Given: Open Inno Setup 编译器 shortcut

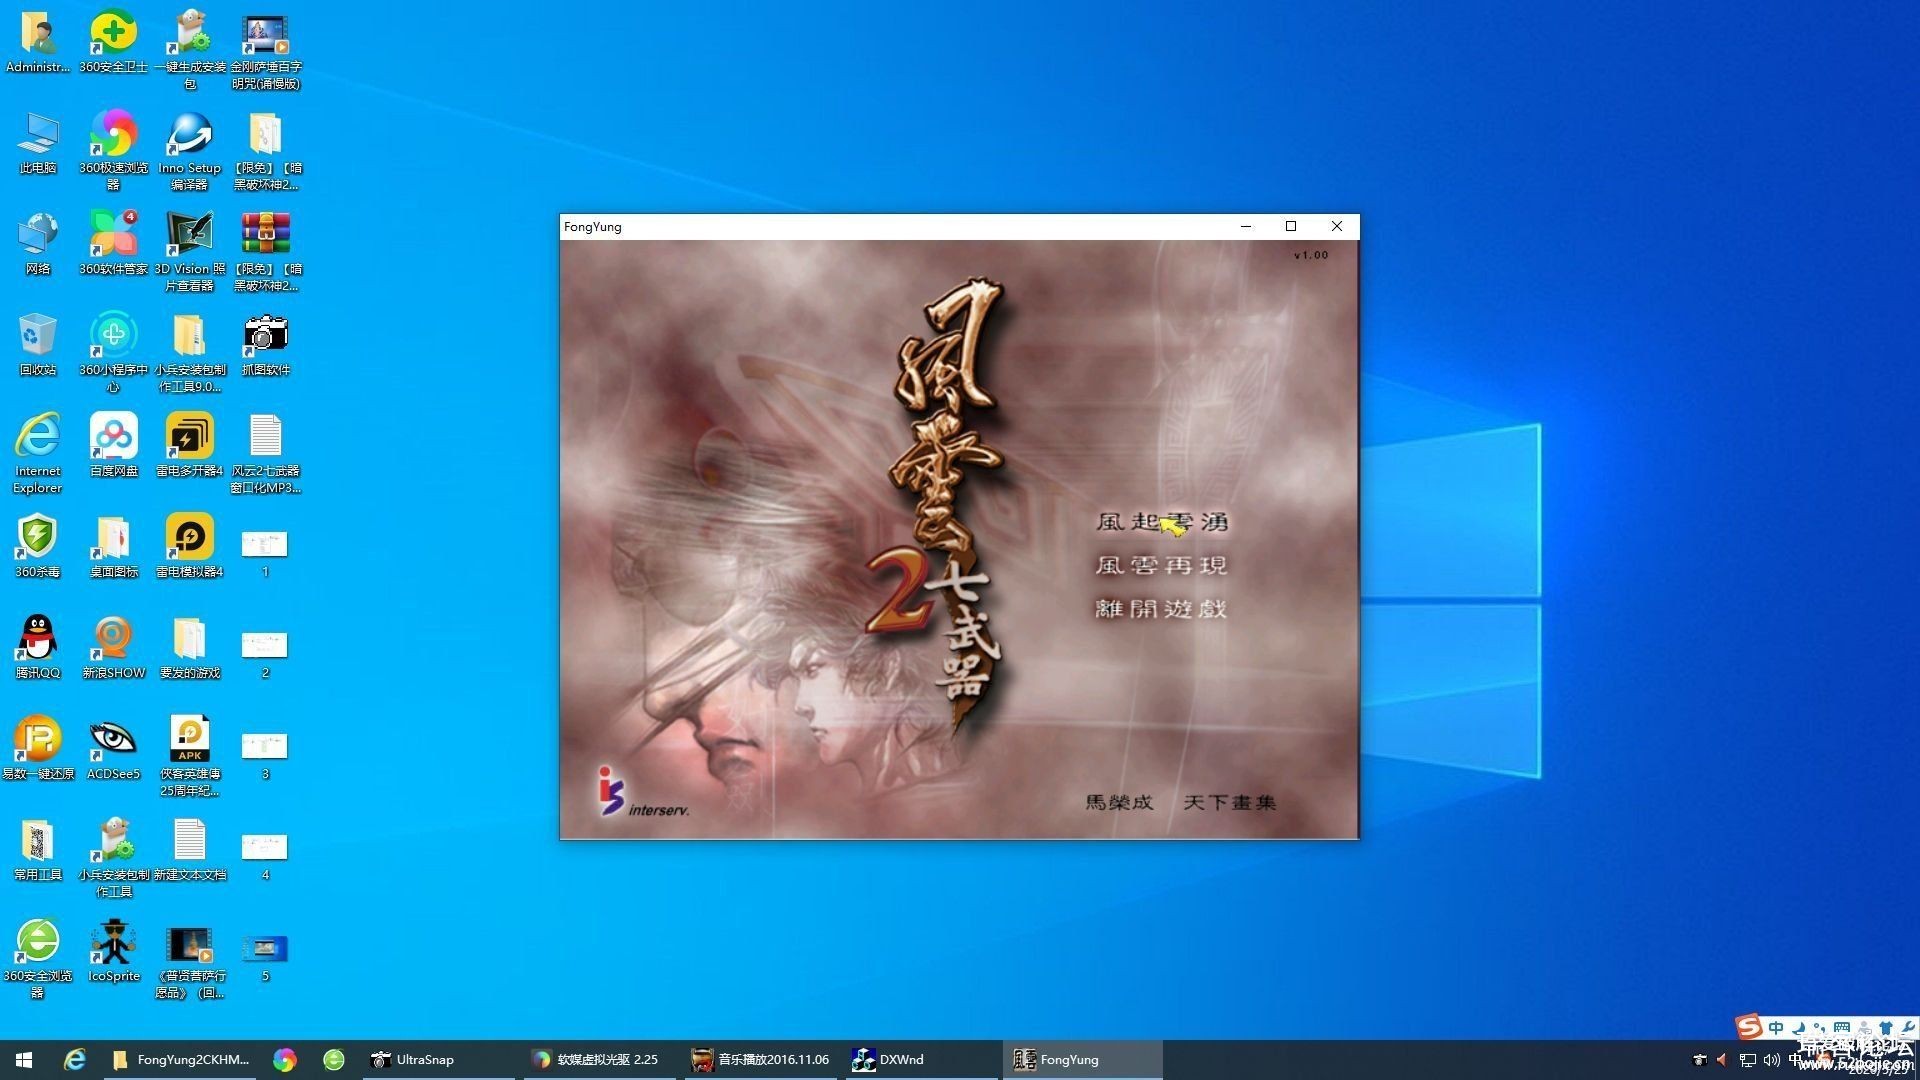Looking at the screenshot, I should click(x=189, y=150).
